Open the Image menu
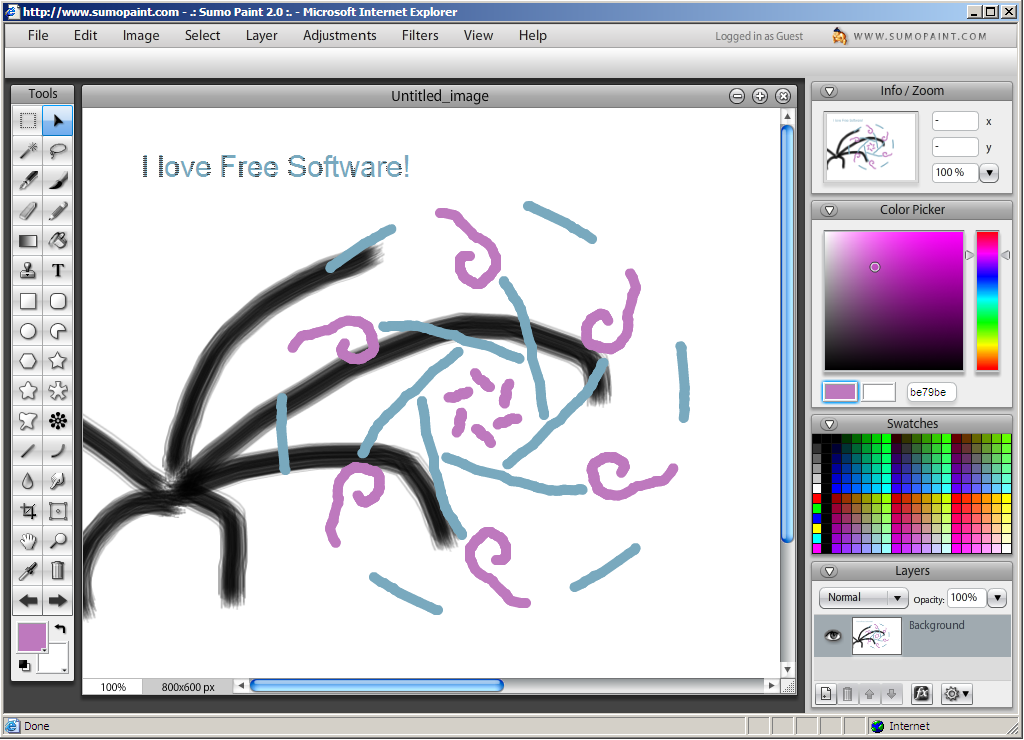Viewport: 1024px width, 740px height. point(141,35)
